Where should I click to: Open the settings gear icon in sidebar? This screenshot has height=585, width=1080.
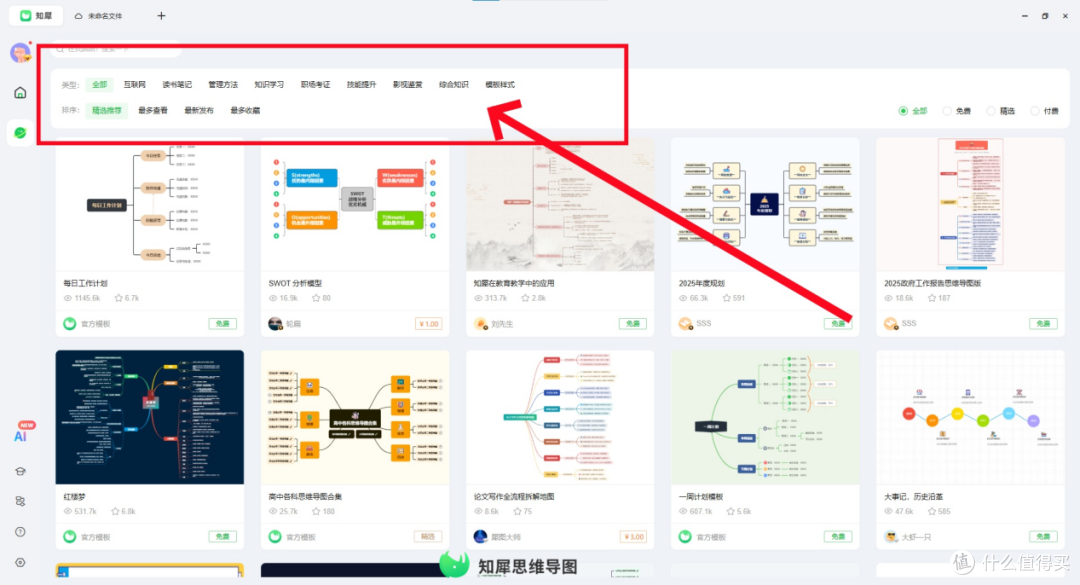click(20, 562)
